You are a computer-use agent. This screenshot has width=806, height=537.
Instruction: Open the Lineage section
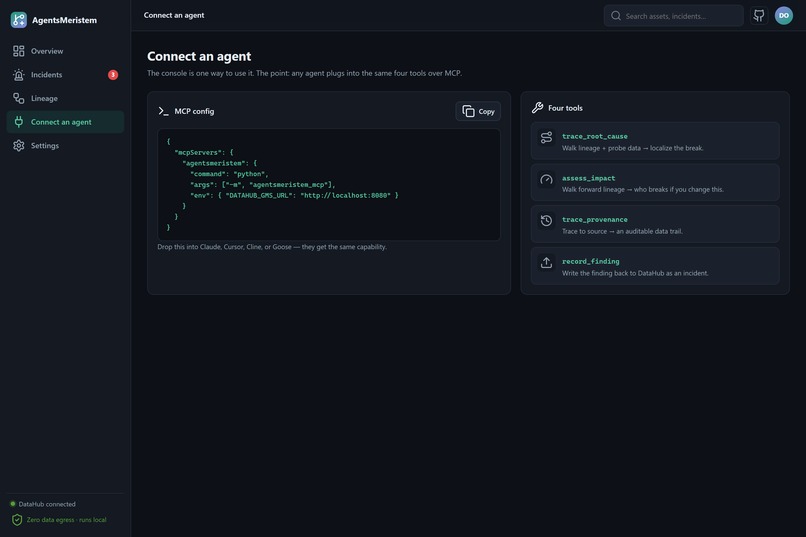(65, 98)
